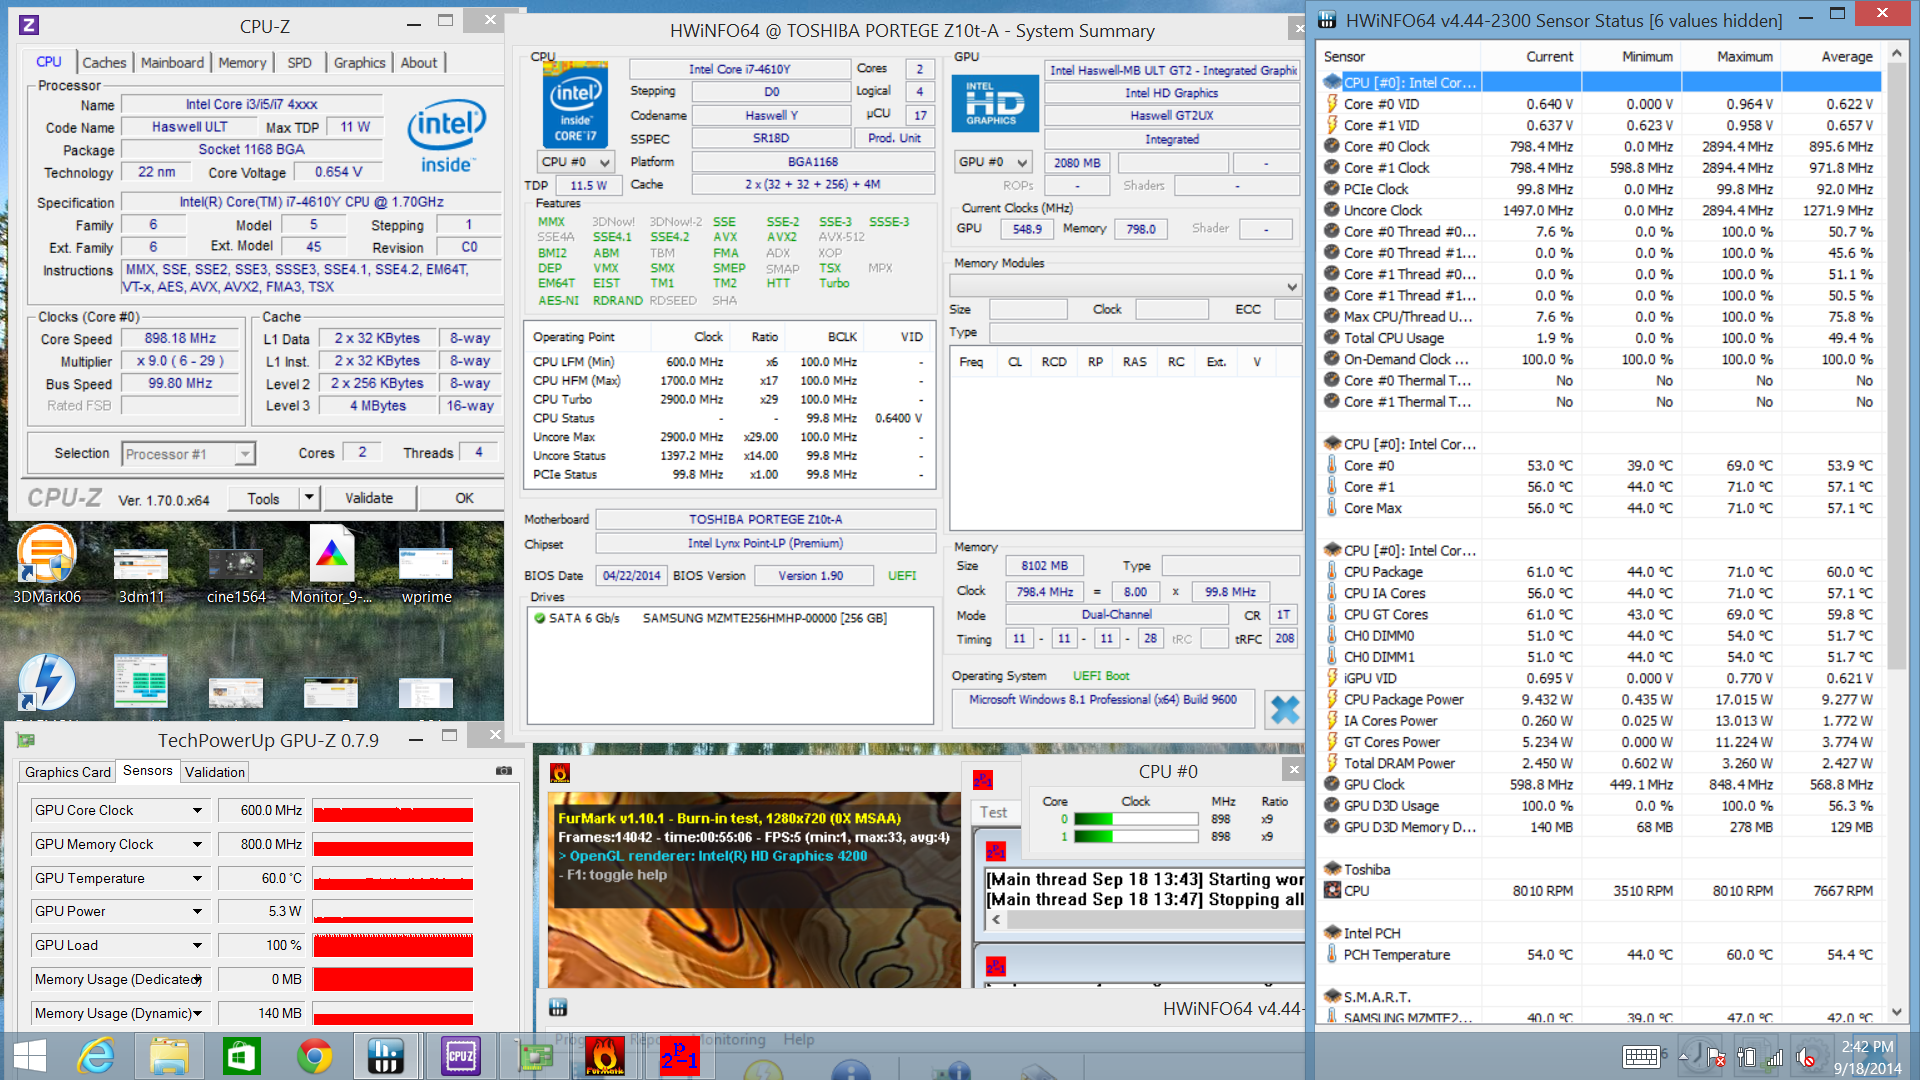Expand the GPU Power sensor dropdown

tap(197, 911)
